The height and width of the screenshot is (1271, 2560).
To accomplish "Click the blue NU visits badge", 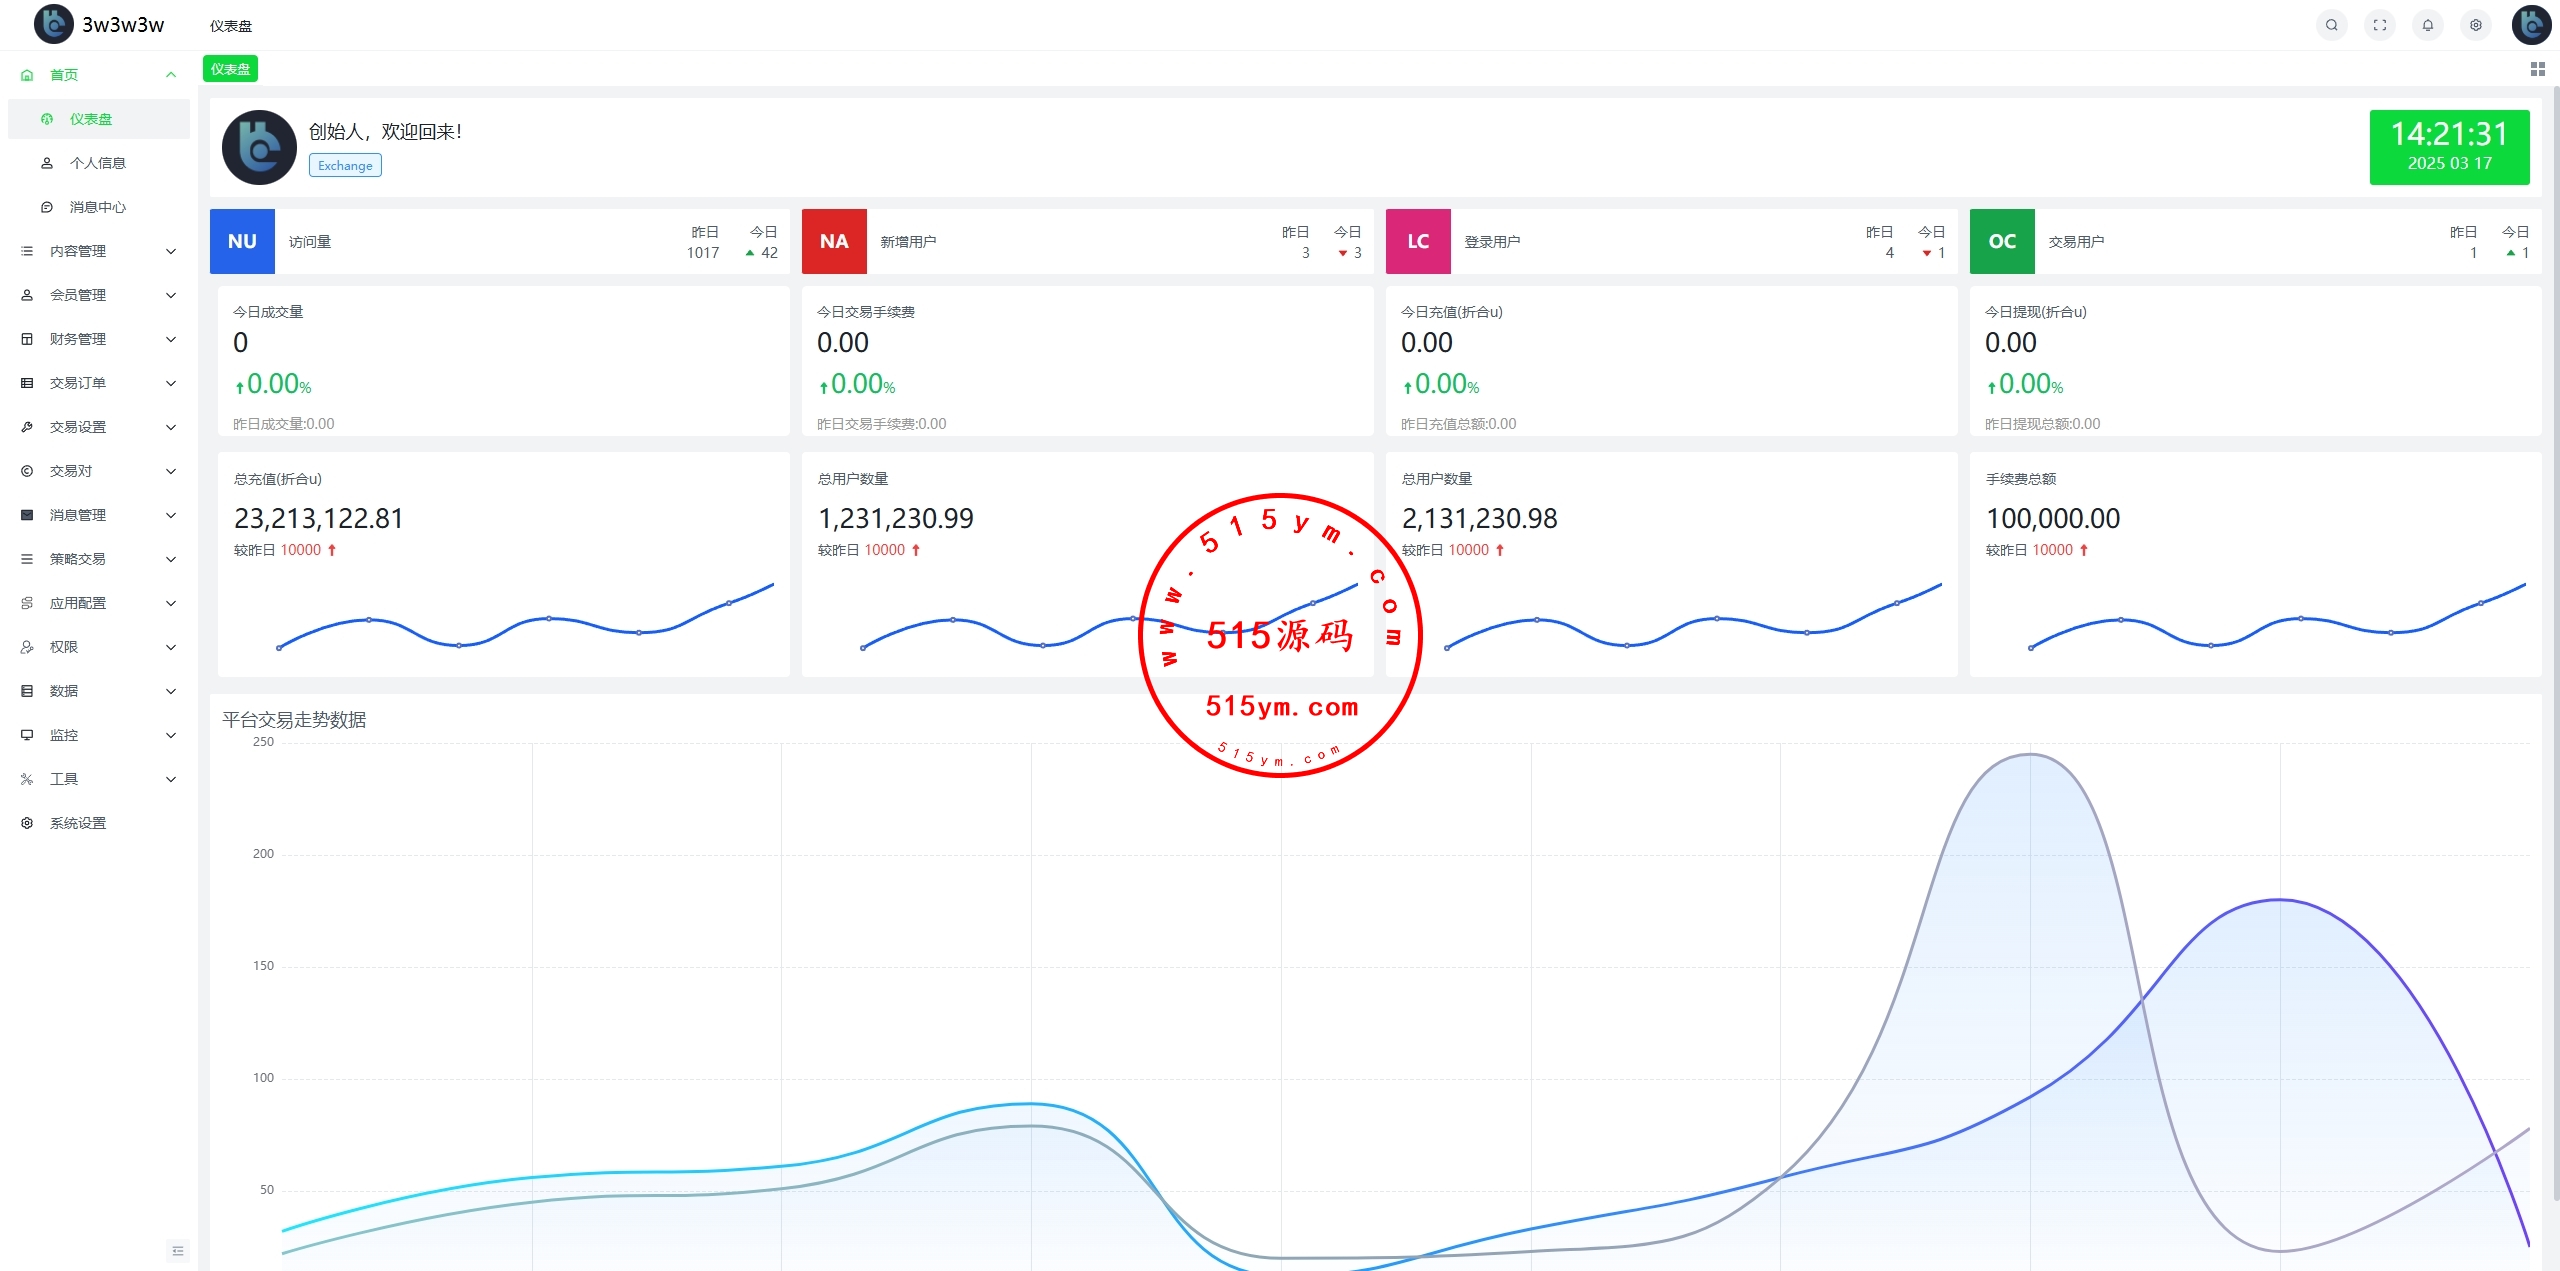I will (x=242, y=241).
